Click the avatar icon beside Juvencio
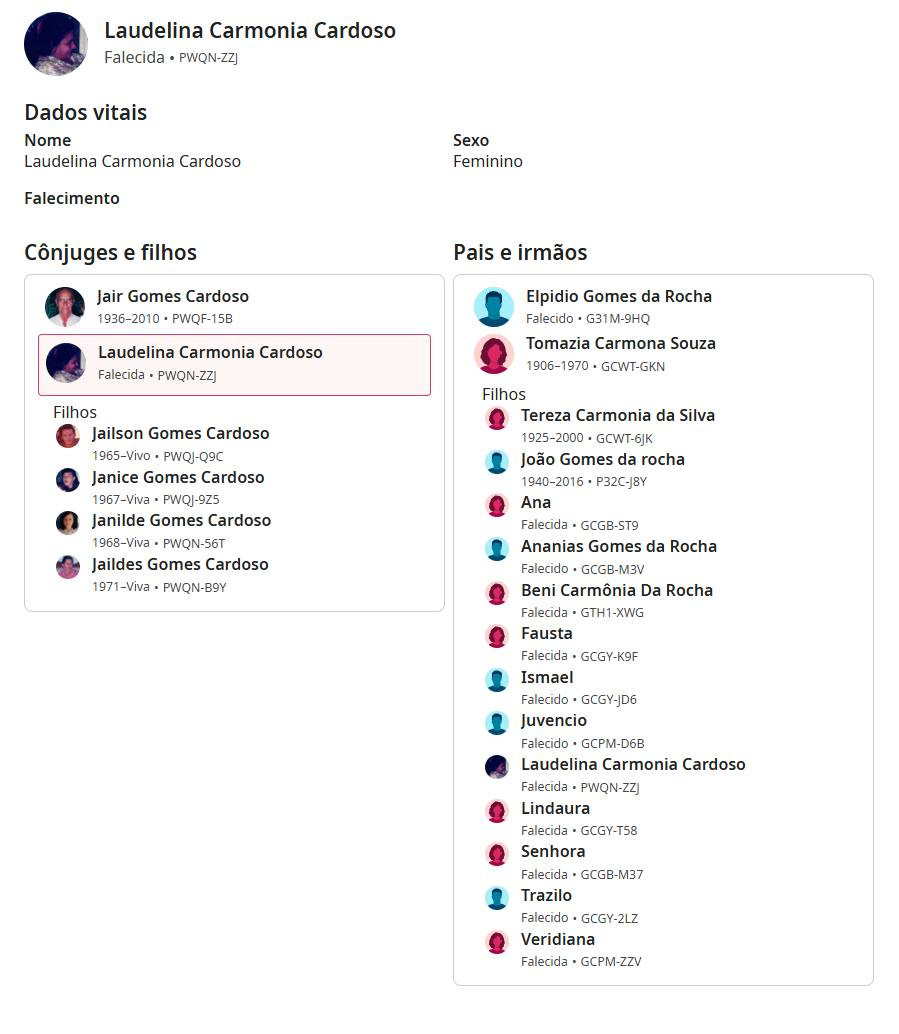This screenshot has height=1034, width=899. (497, 723)
